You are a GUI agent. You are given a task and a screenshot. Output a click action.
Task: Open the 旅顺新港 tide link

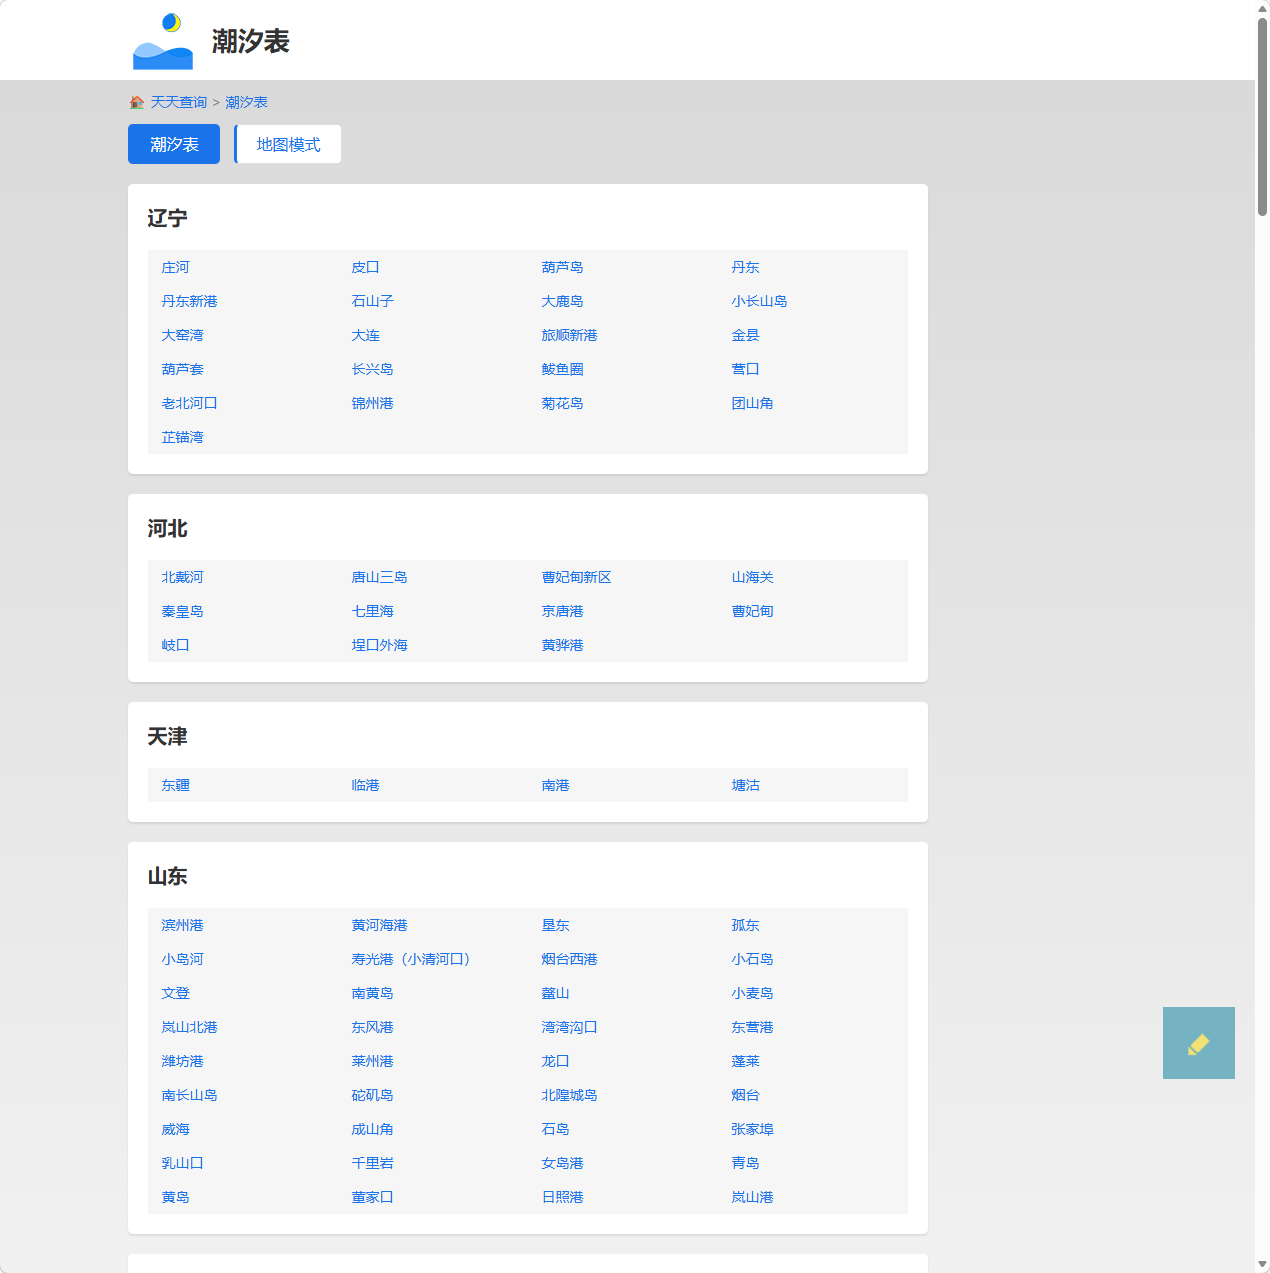click(x=569, y=335)
